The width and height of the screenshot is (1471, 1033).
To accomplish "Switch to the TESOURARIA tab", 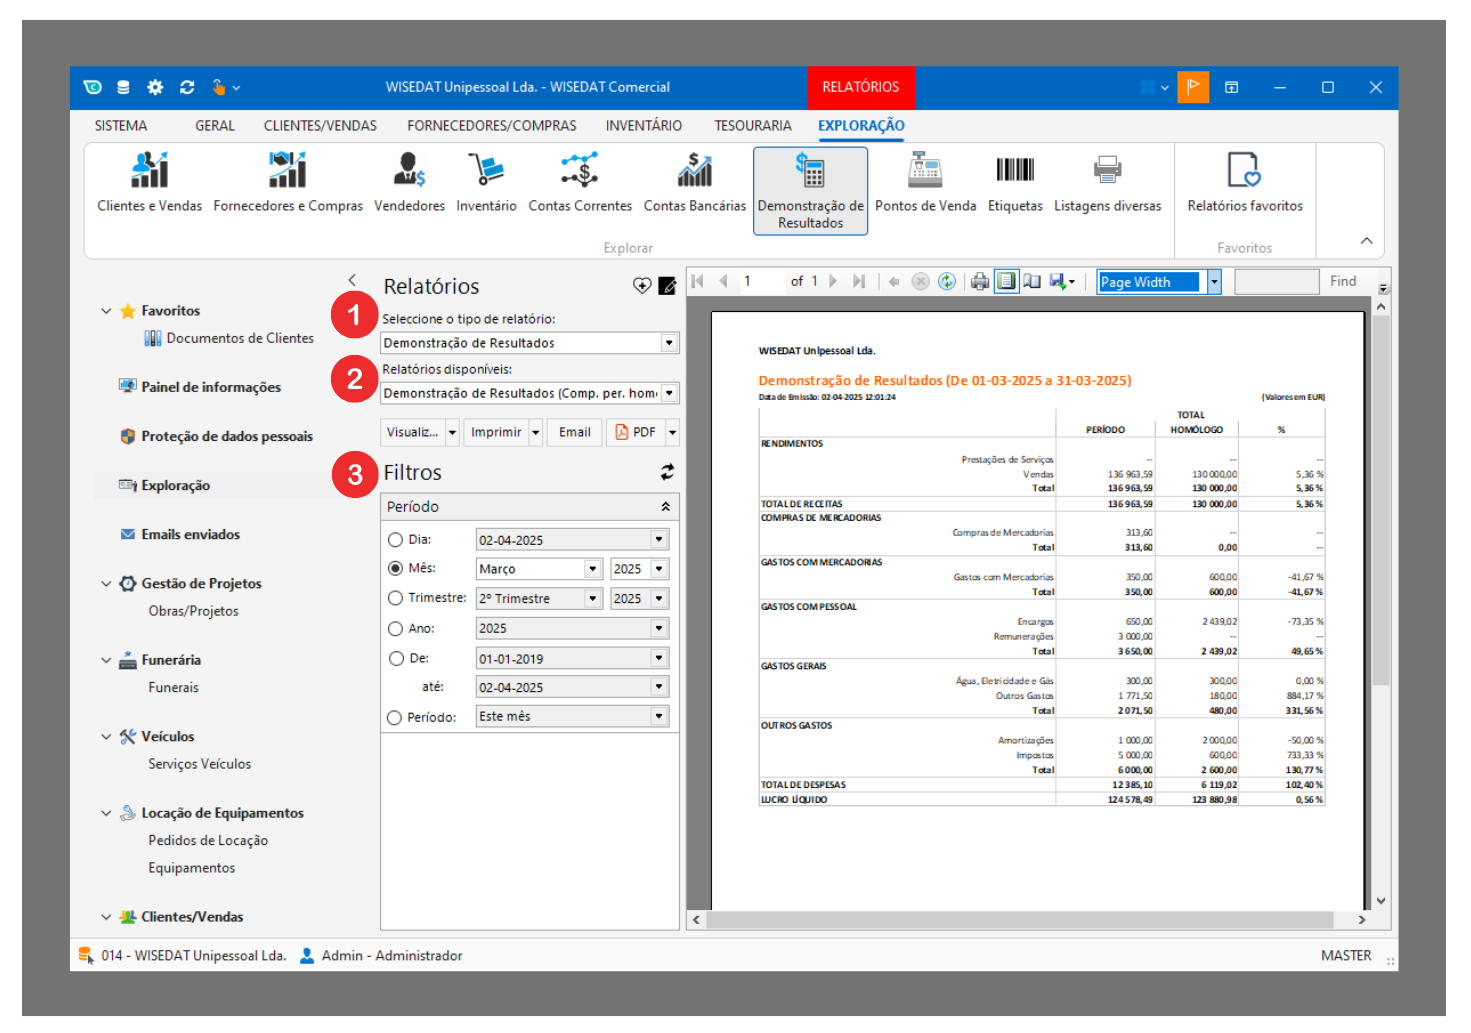I will pos(752,126).
